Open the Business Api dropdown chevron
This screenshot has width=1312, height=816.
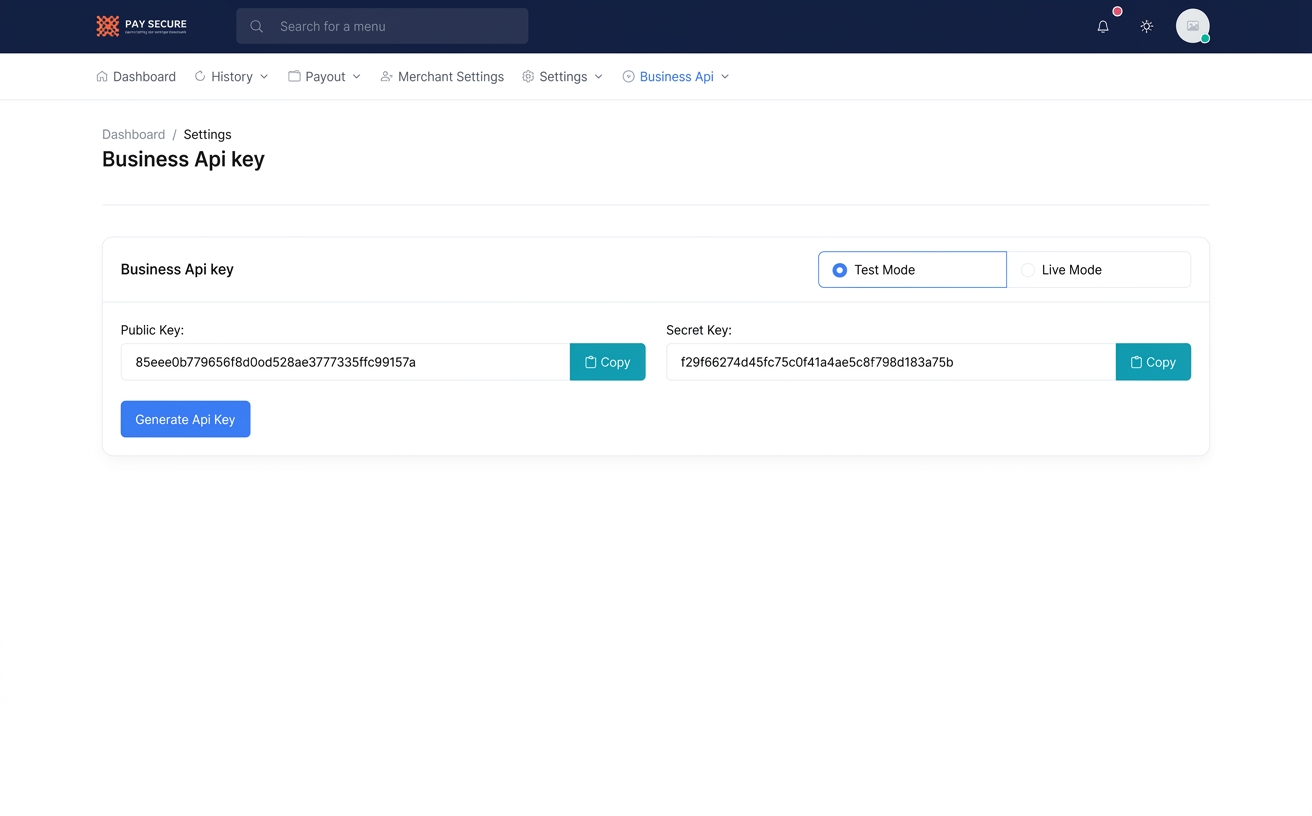tap(725, 77)
